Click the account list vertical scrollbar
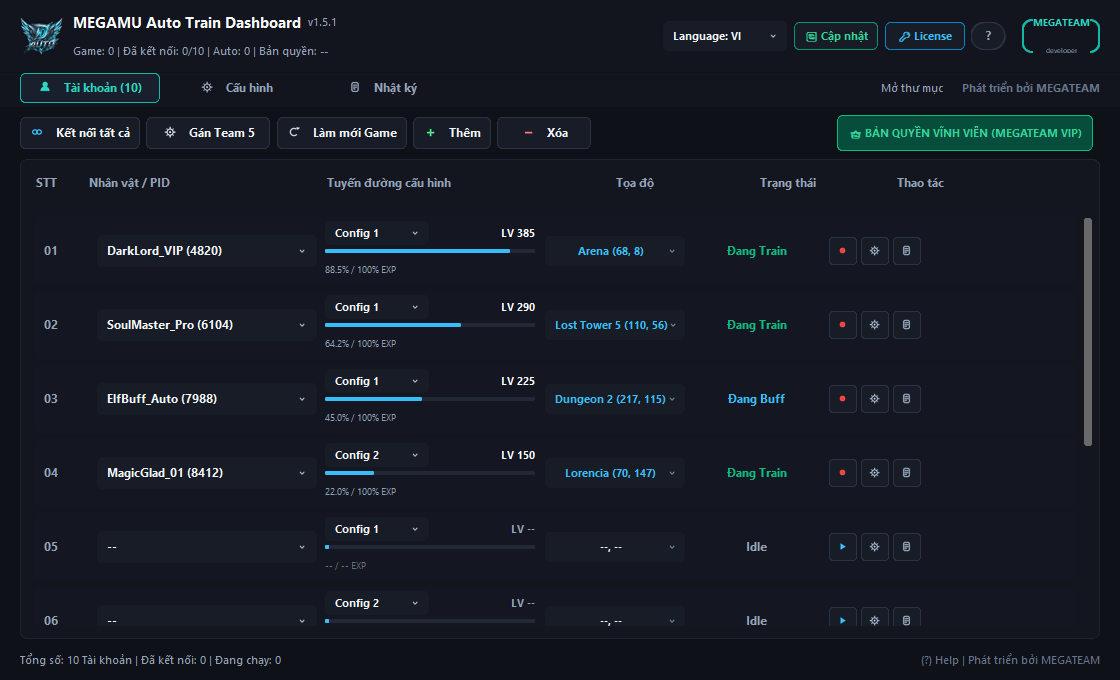Image resolution: width=1120 pixels, height=680 pixels. tap(1088, 332)
